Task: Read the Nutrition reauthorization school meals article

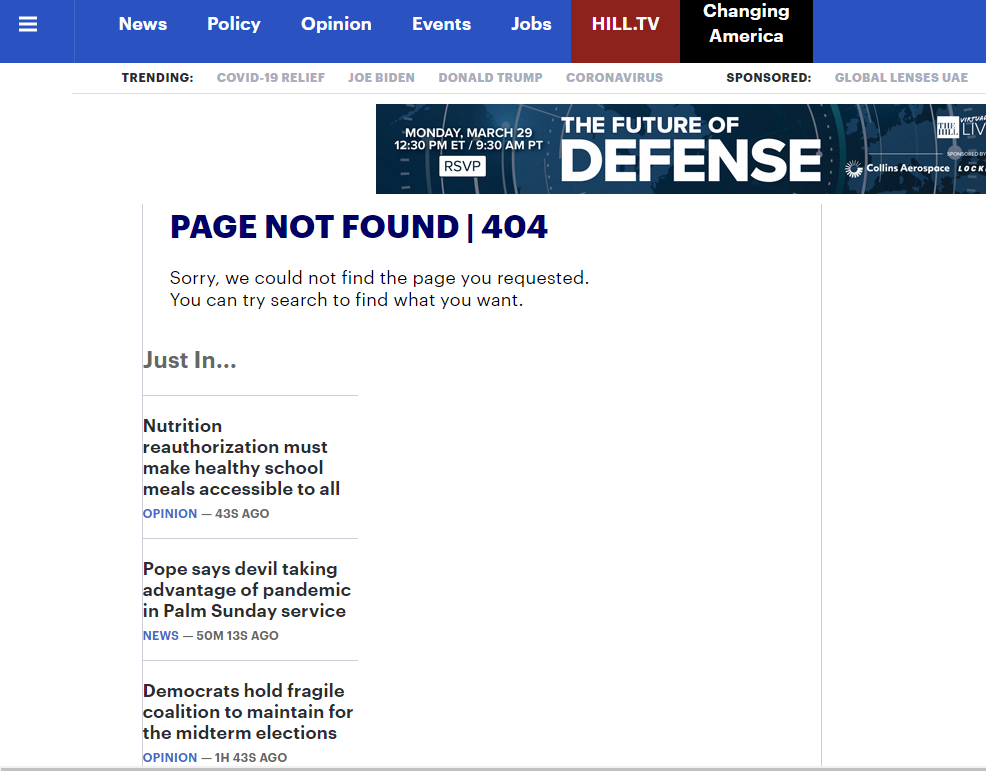Action: tap(241, 457)
